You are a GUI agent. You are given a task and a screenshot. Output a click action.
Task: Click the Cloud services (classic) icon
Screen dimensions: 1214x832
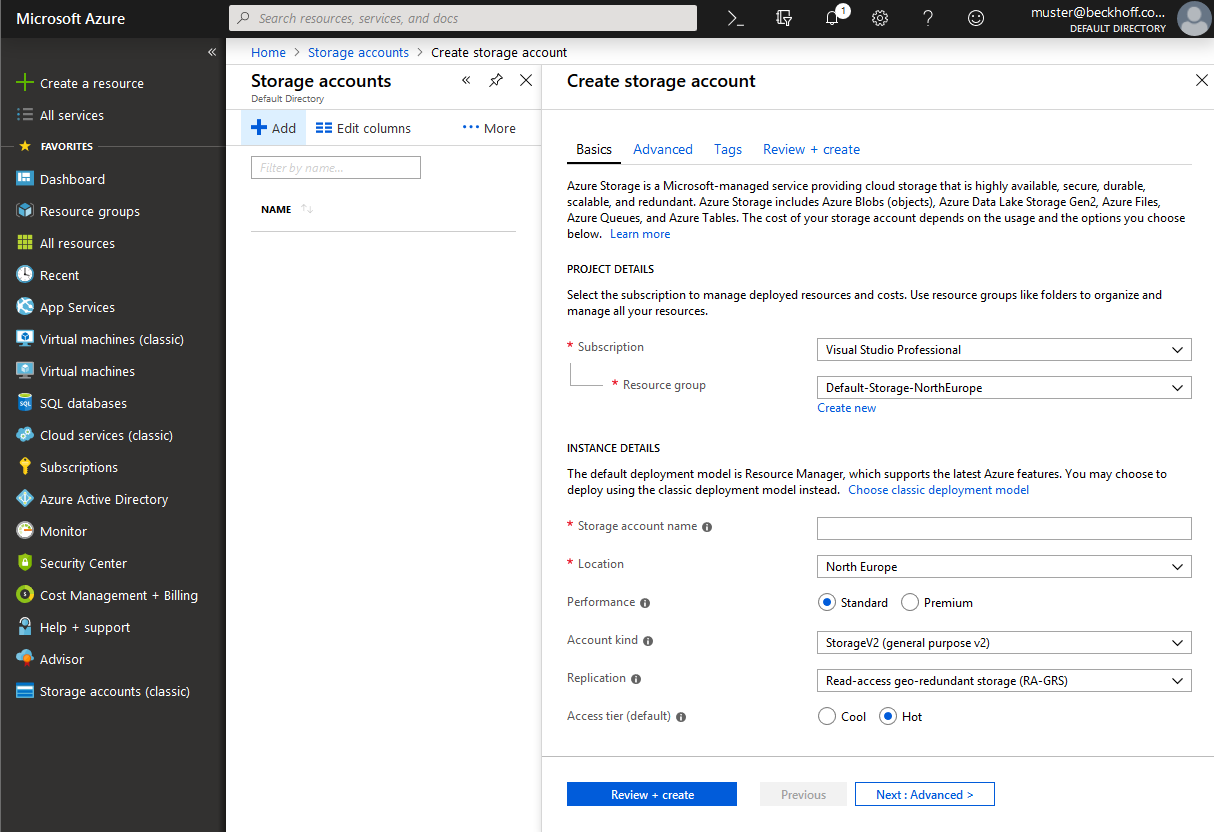[25, 435]
